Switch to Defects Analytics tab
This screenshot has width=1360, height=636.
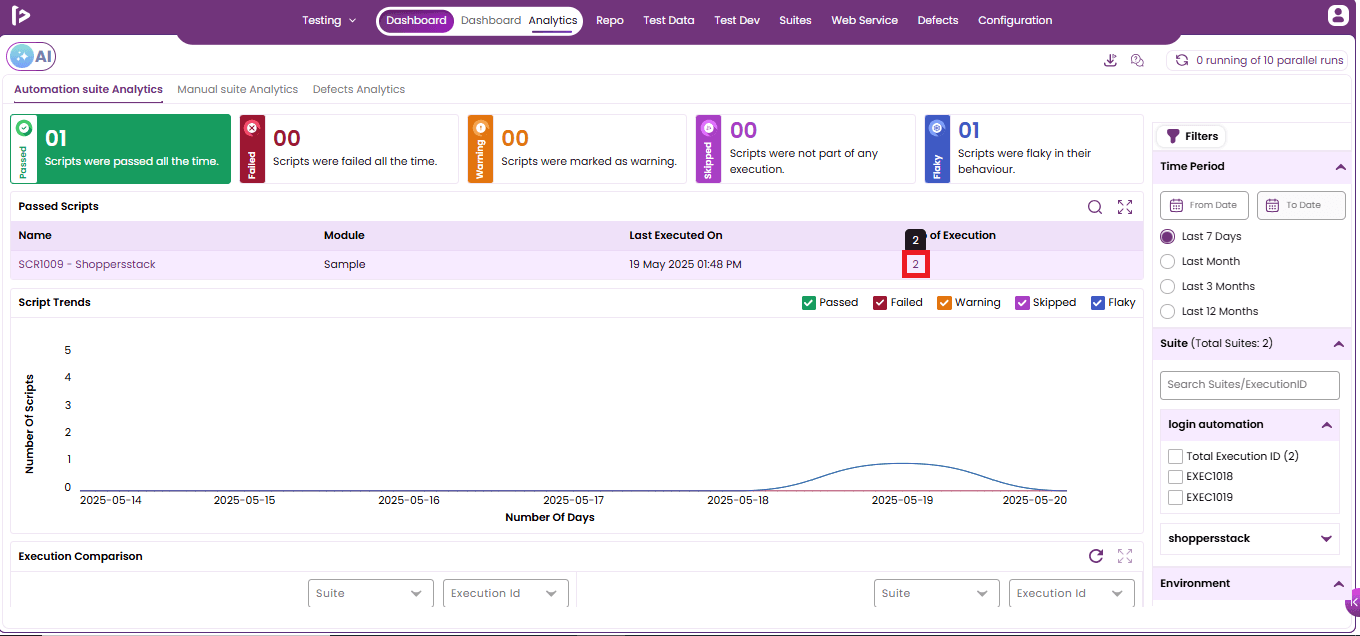359,90
